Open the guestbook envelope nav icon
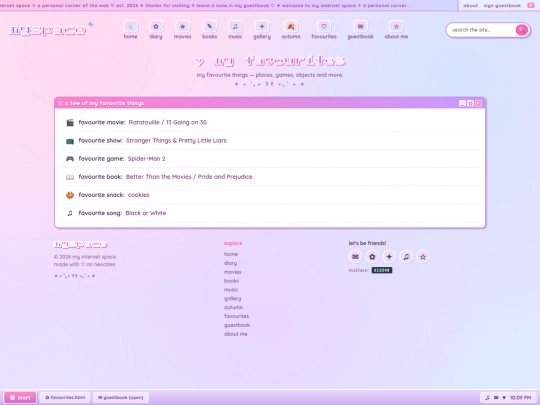The height and width of the screenshot is (405, 540). click(360, 27)
